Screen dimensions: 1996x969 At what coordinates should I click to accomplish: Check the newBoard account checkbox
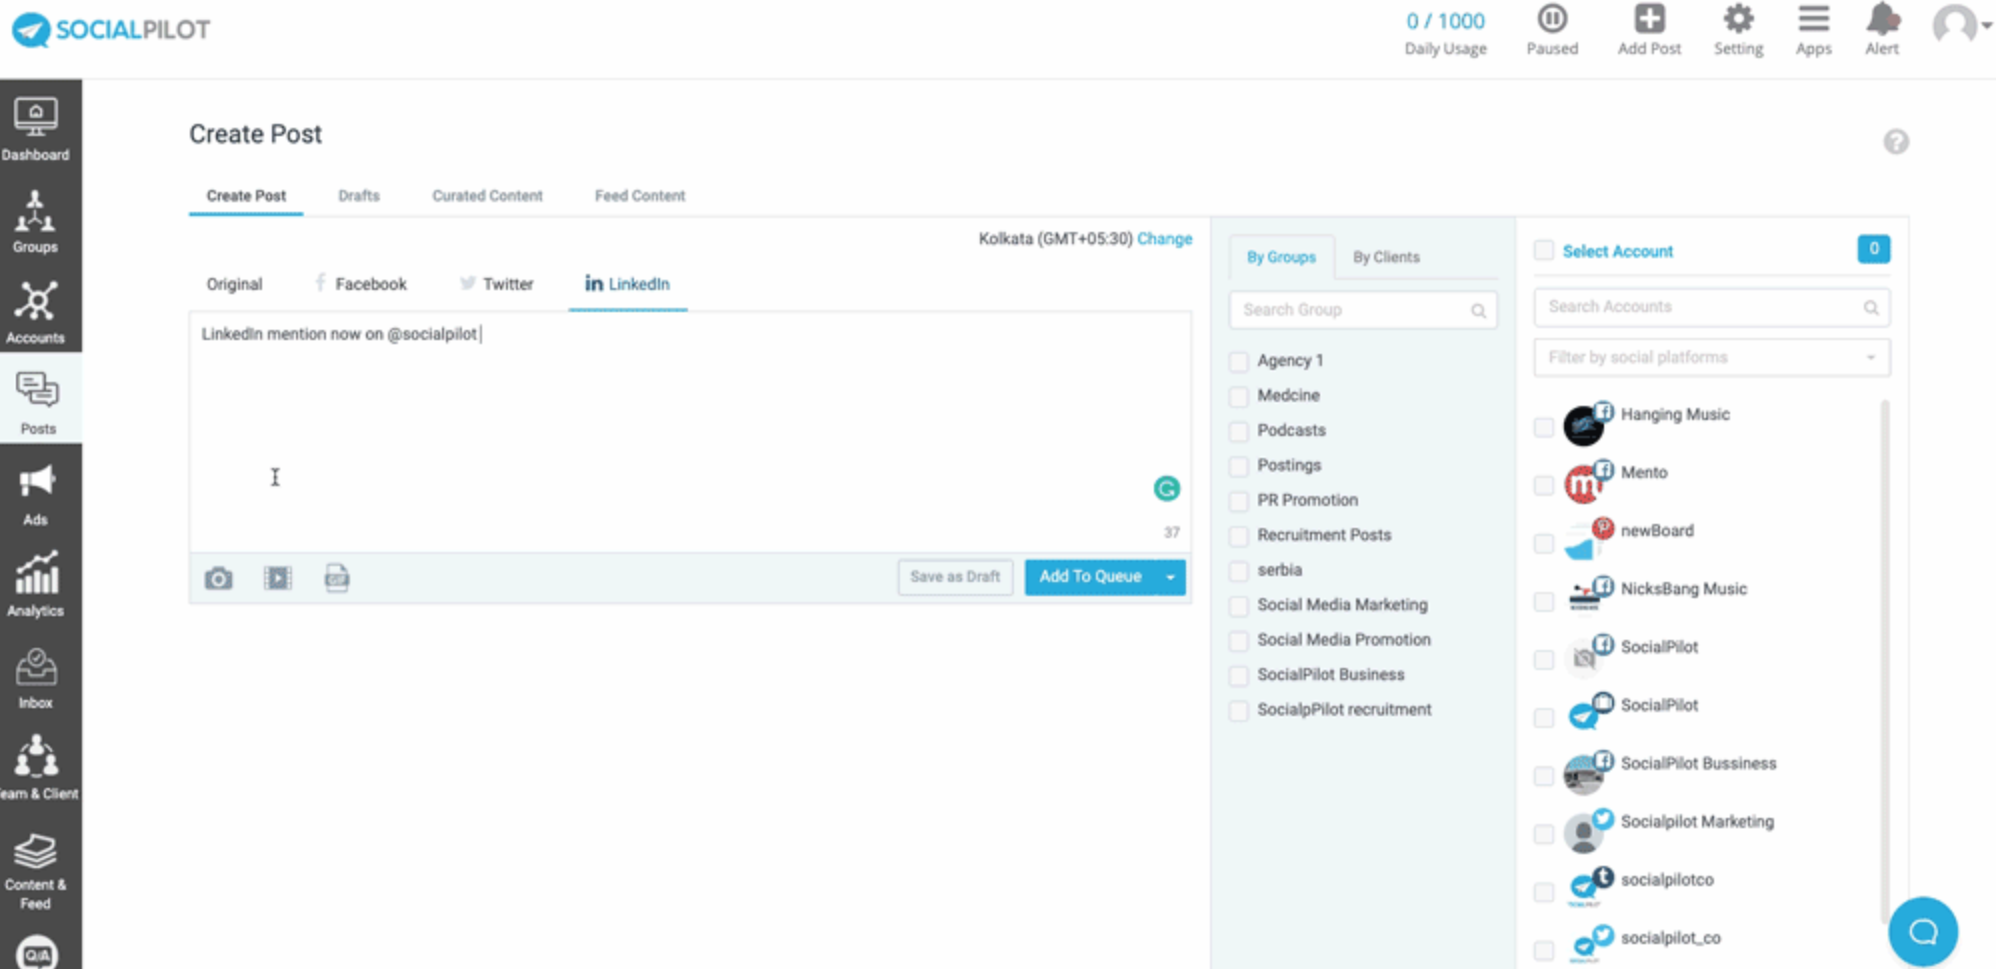(1544, 543)
